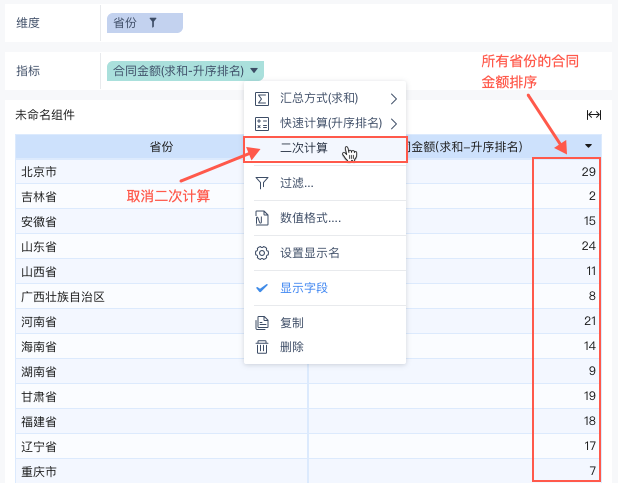Click the funnel icon beside 过滤

pos(262,183)
